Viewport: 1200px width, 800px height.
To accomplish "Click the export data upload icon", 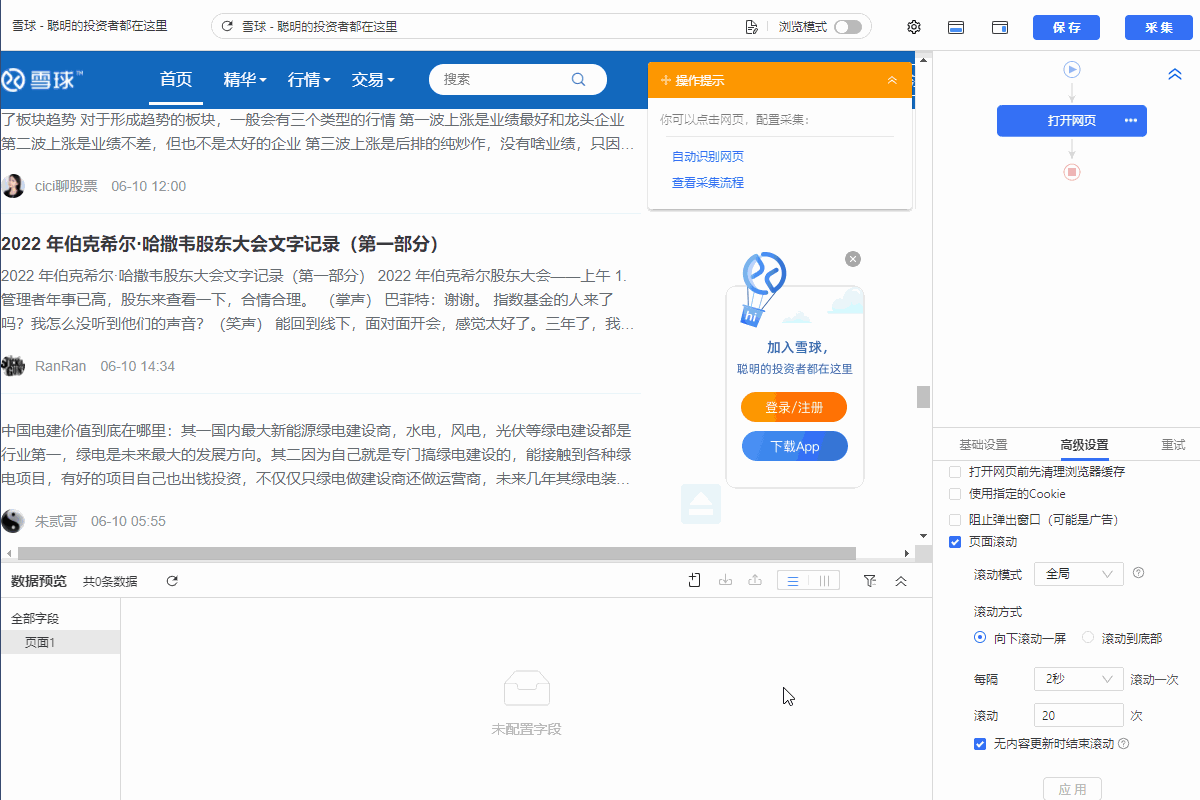I will click(755, 580).
